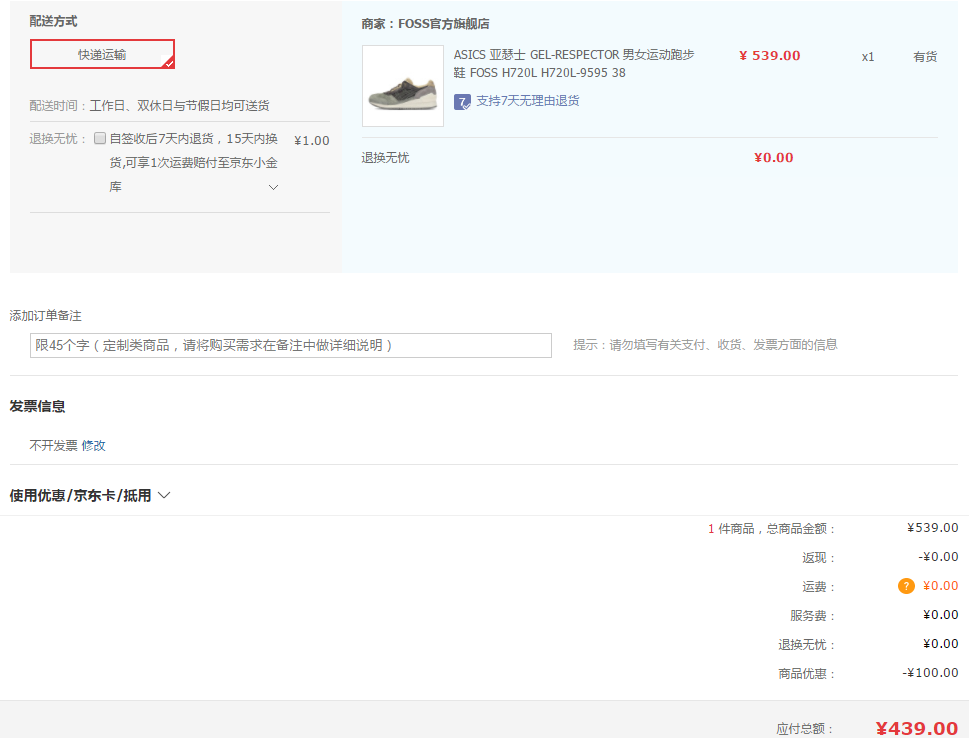Expand the 使用优惠/京东卡/抵用 section
Viewport: 969px width, 738px height.
90,496
